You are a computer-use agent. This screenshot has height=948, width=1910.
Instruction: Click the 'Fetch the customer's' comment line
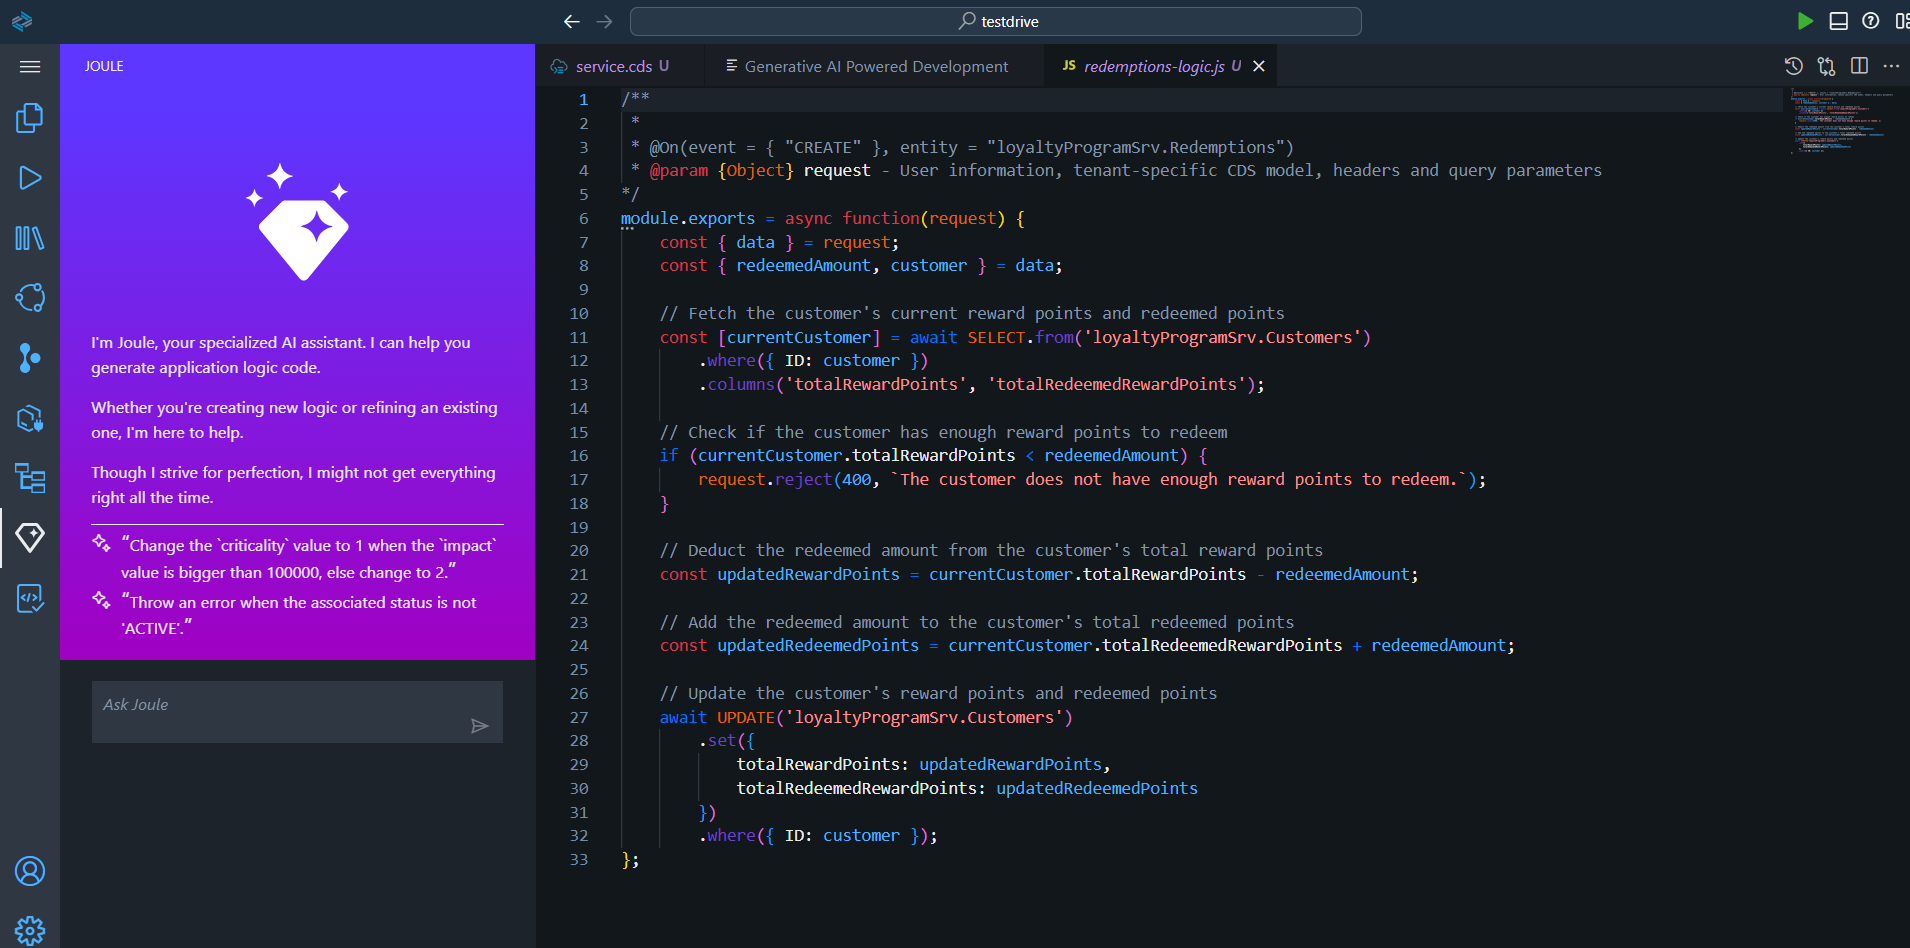(x=972, y=314)
